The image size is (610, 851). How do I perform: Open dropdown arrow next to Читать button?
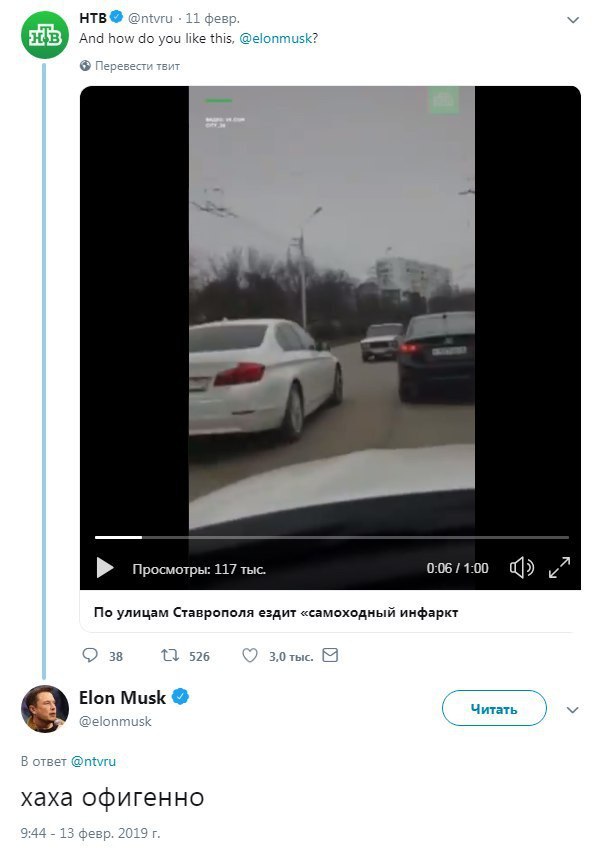573,710
